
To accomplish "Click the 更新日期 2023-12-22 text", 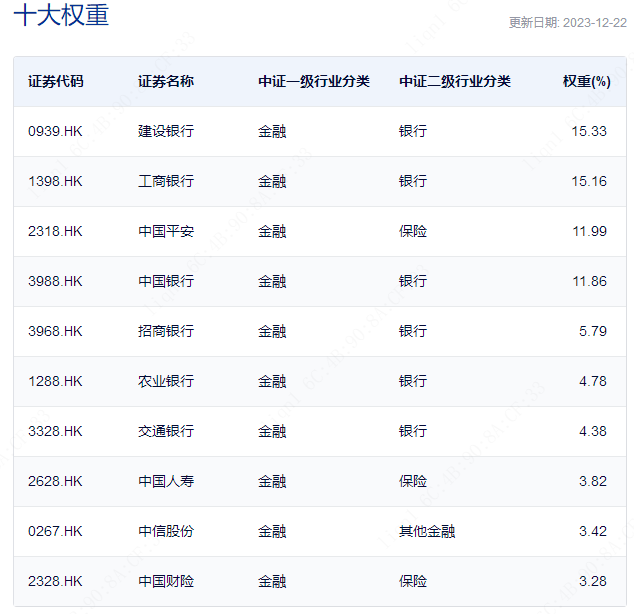I will pyautogui.click(x=567, y=23).
